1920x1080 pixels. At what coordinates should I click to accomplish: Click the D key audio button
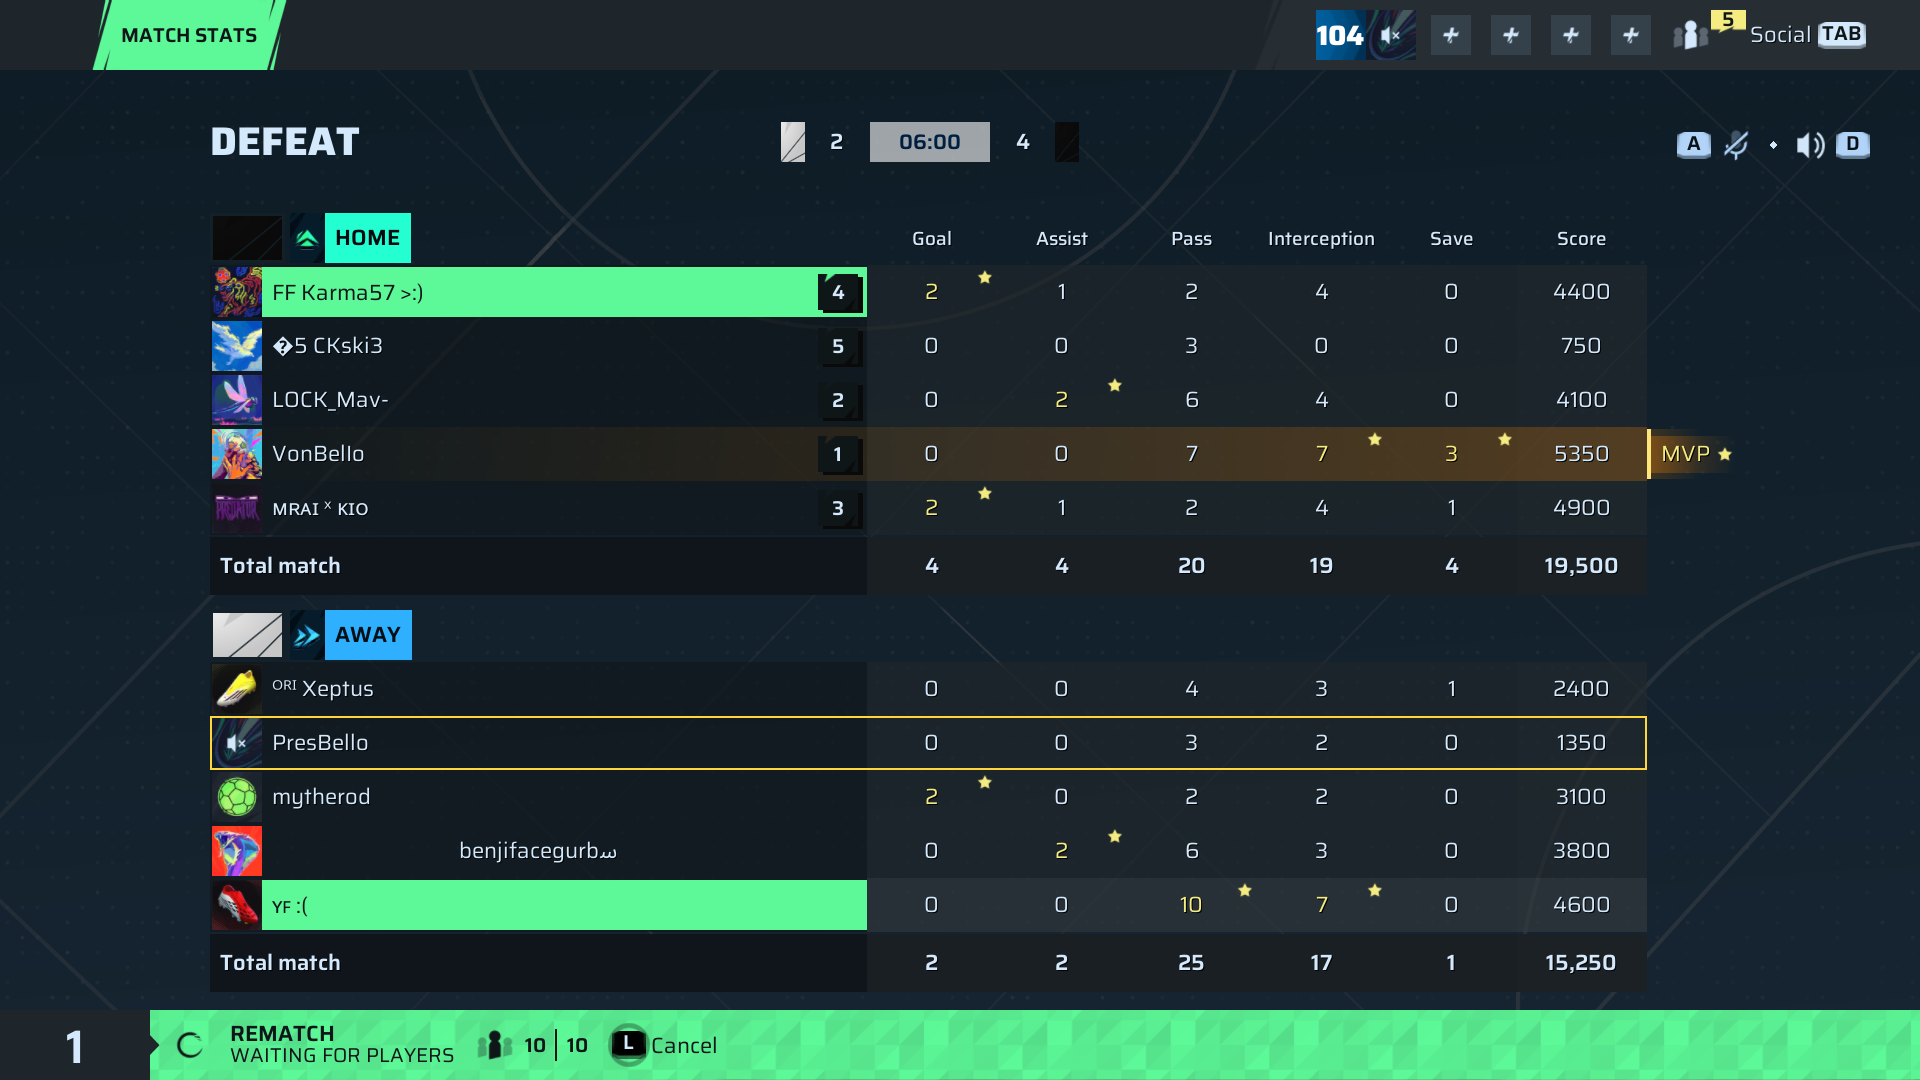(x=1853, y=145)
